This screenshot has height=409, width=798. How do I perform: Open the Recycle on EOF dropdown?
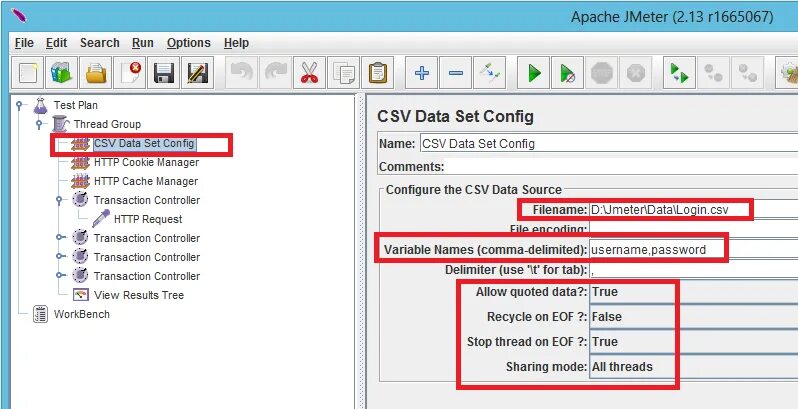[694, 317]
